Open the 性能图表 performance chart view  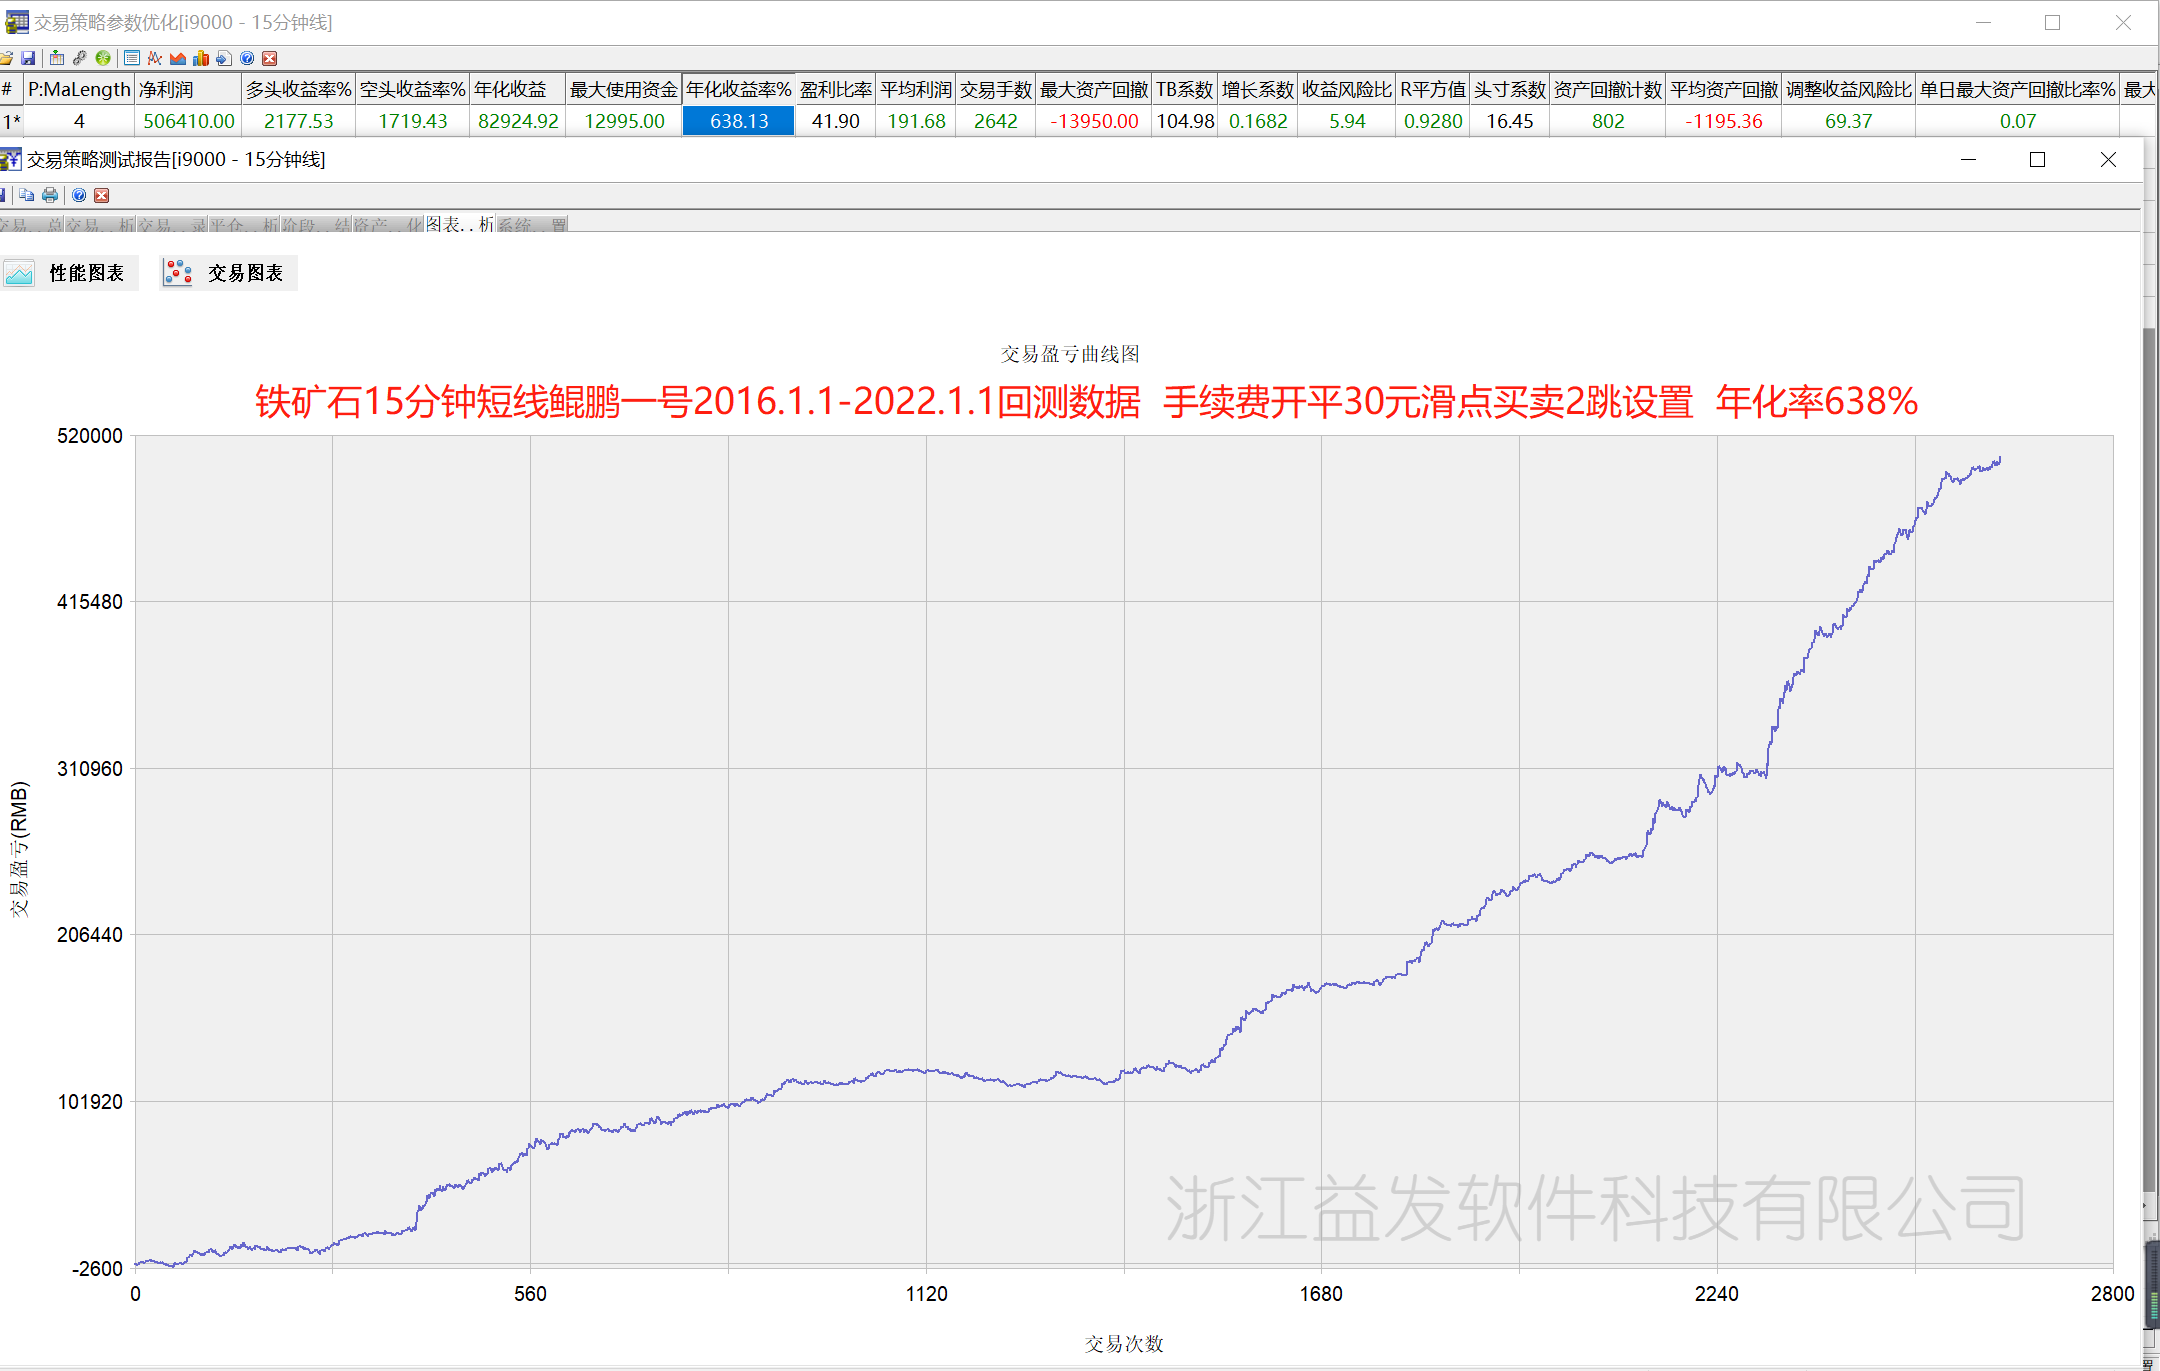click(69, 273)
